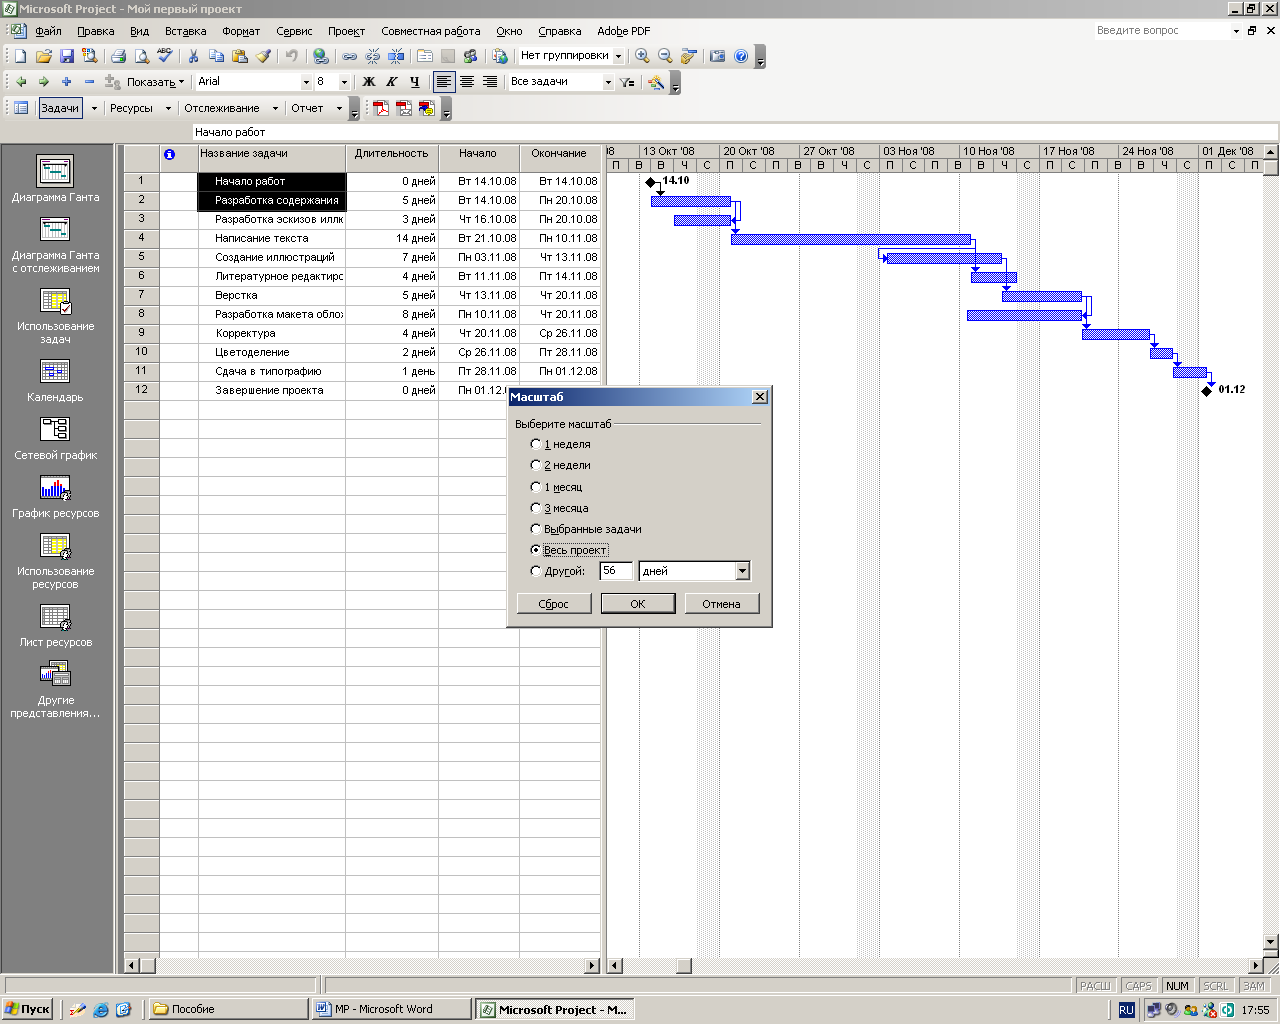The height and width of the screenshot is (1024, 1280).
Task: Confirm scale with OK button
Action: tap(638, 604)
